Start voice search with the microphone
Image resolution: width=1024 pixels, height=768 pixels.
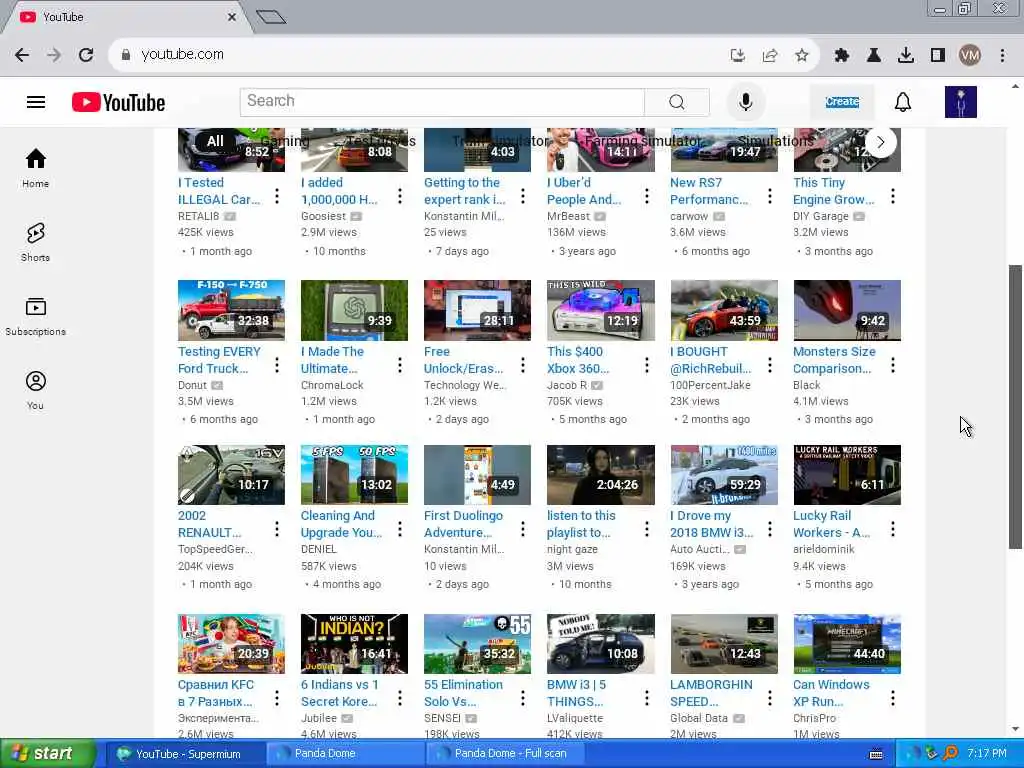(x=745, y=102)
